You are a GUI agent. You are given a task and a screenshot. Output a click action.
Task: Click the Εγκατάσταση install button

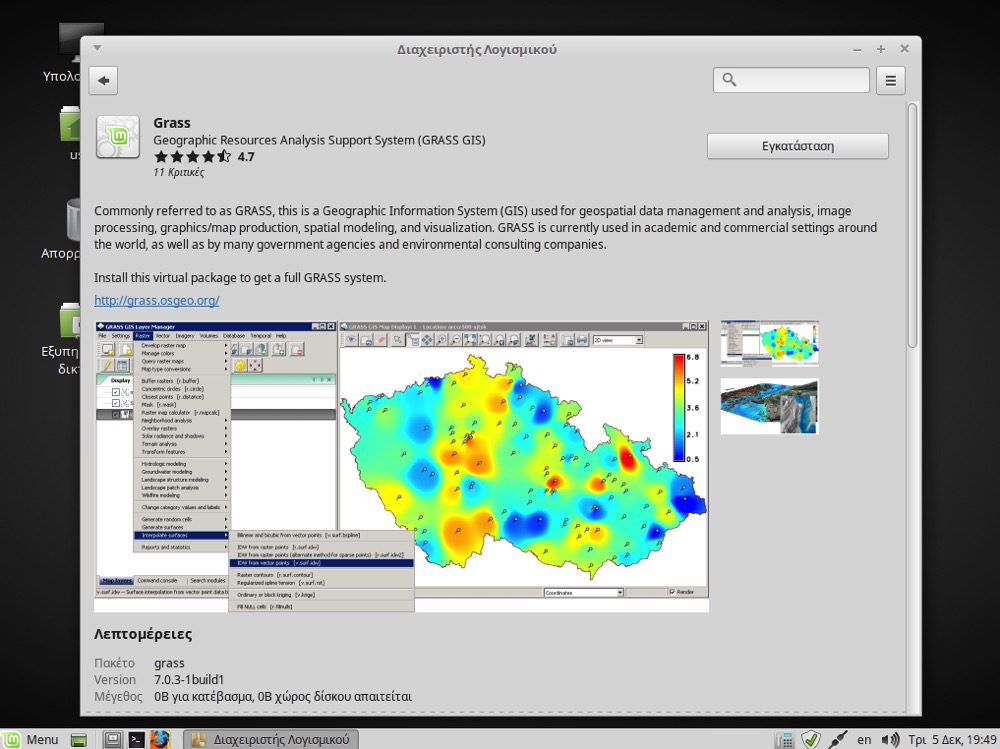pyautogui.click(x=798, y=146)
